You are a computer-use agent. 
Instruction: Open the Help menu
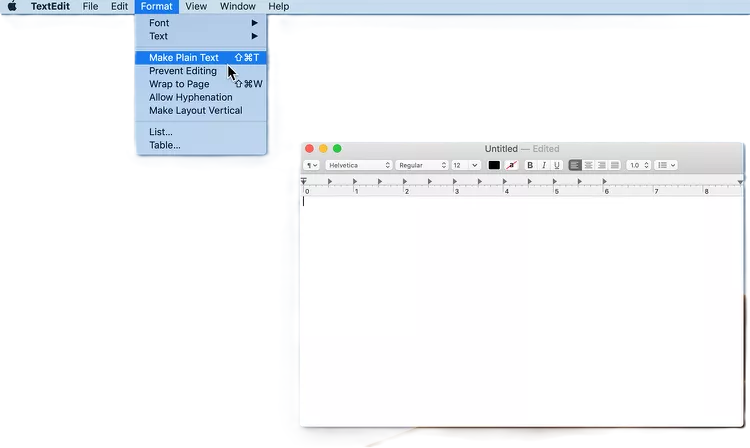pos(278,6)
